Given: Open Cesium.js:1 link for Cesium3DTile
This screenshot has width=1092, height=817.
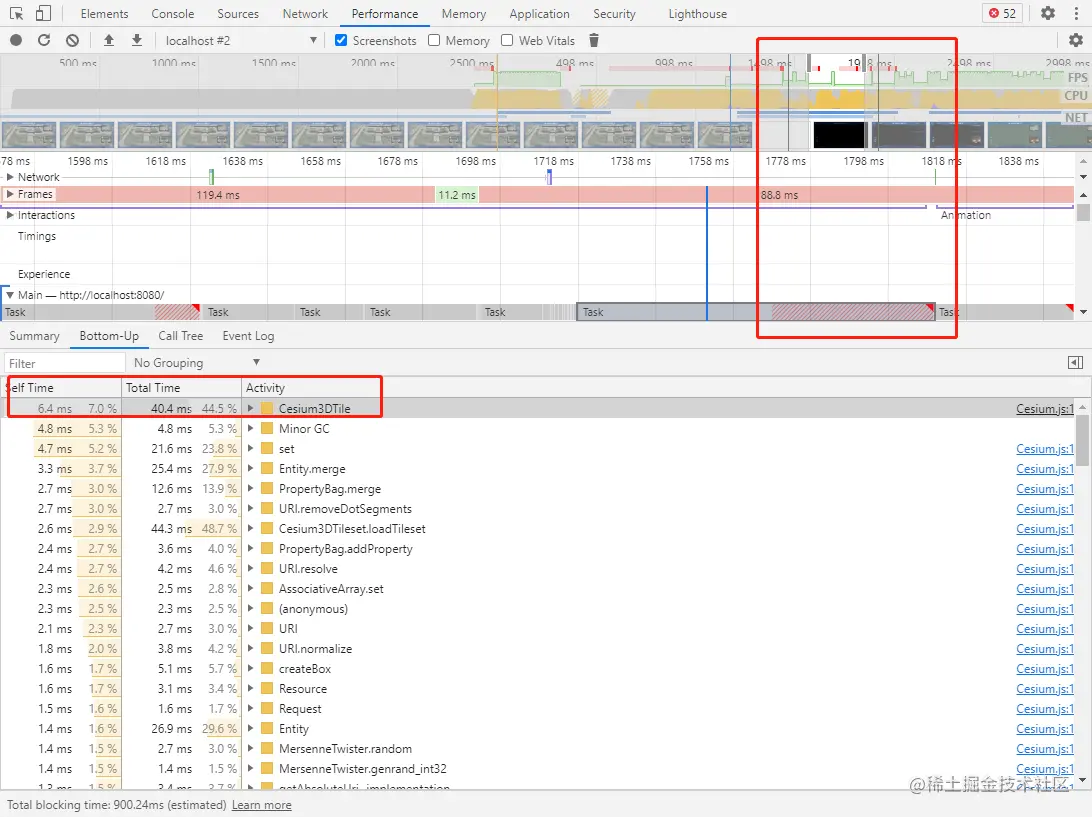Looking at the screenshot, I should [x=1045, y=409].
